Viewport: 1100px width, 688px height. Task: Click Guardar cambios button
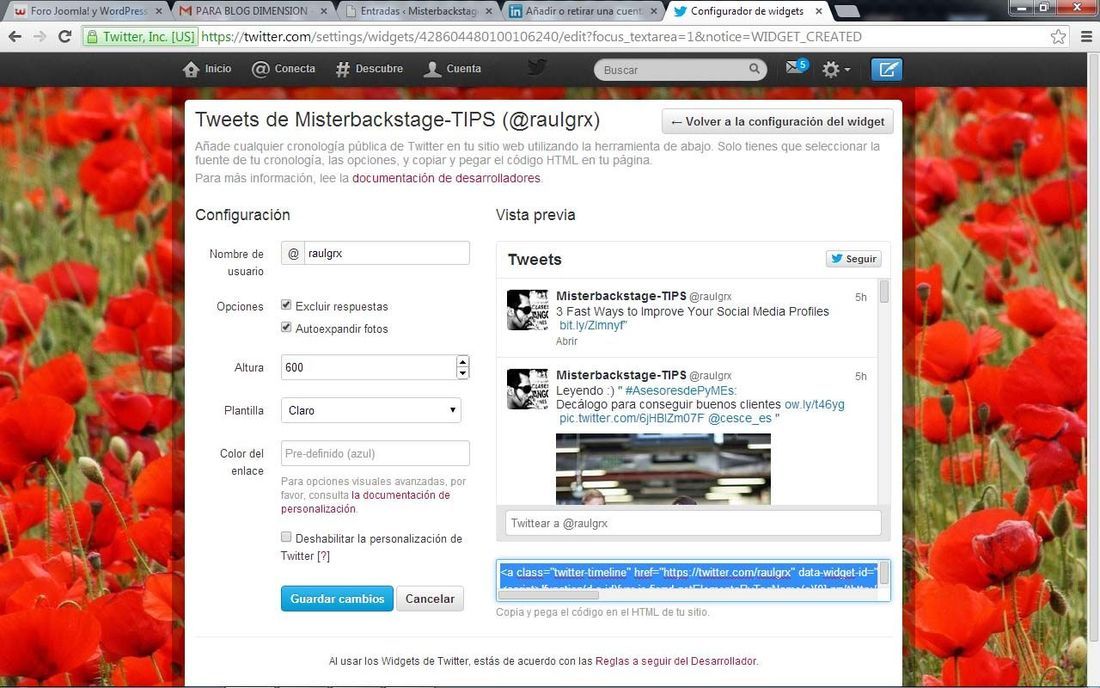point(337,598)
